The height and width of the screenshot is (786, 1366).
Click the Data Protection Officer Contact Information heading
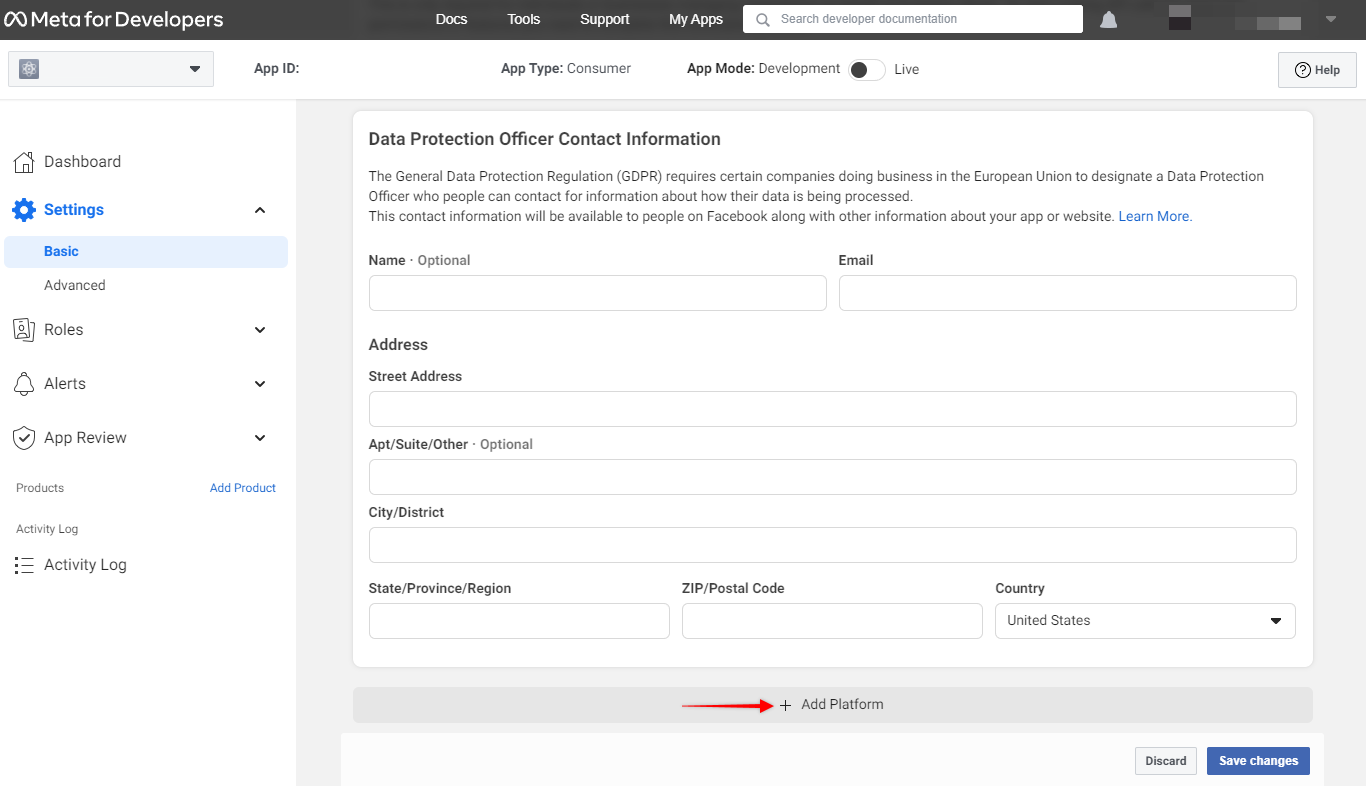(x=545, y=139)
